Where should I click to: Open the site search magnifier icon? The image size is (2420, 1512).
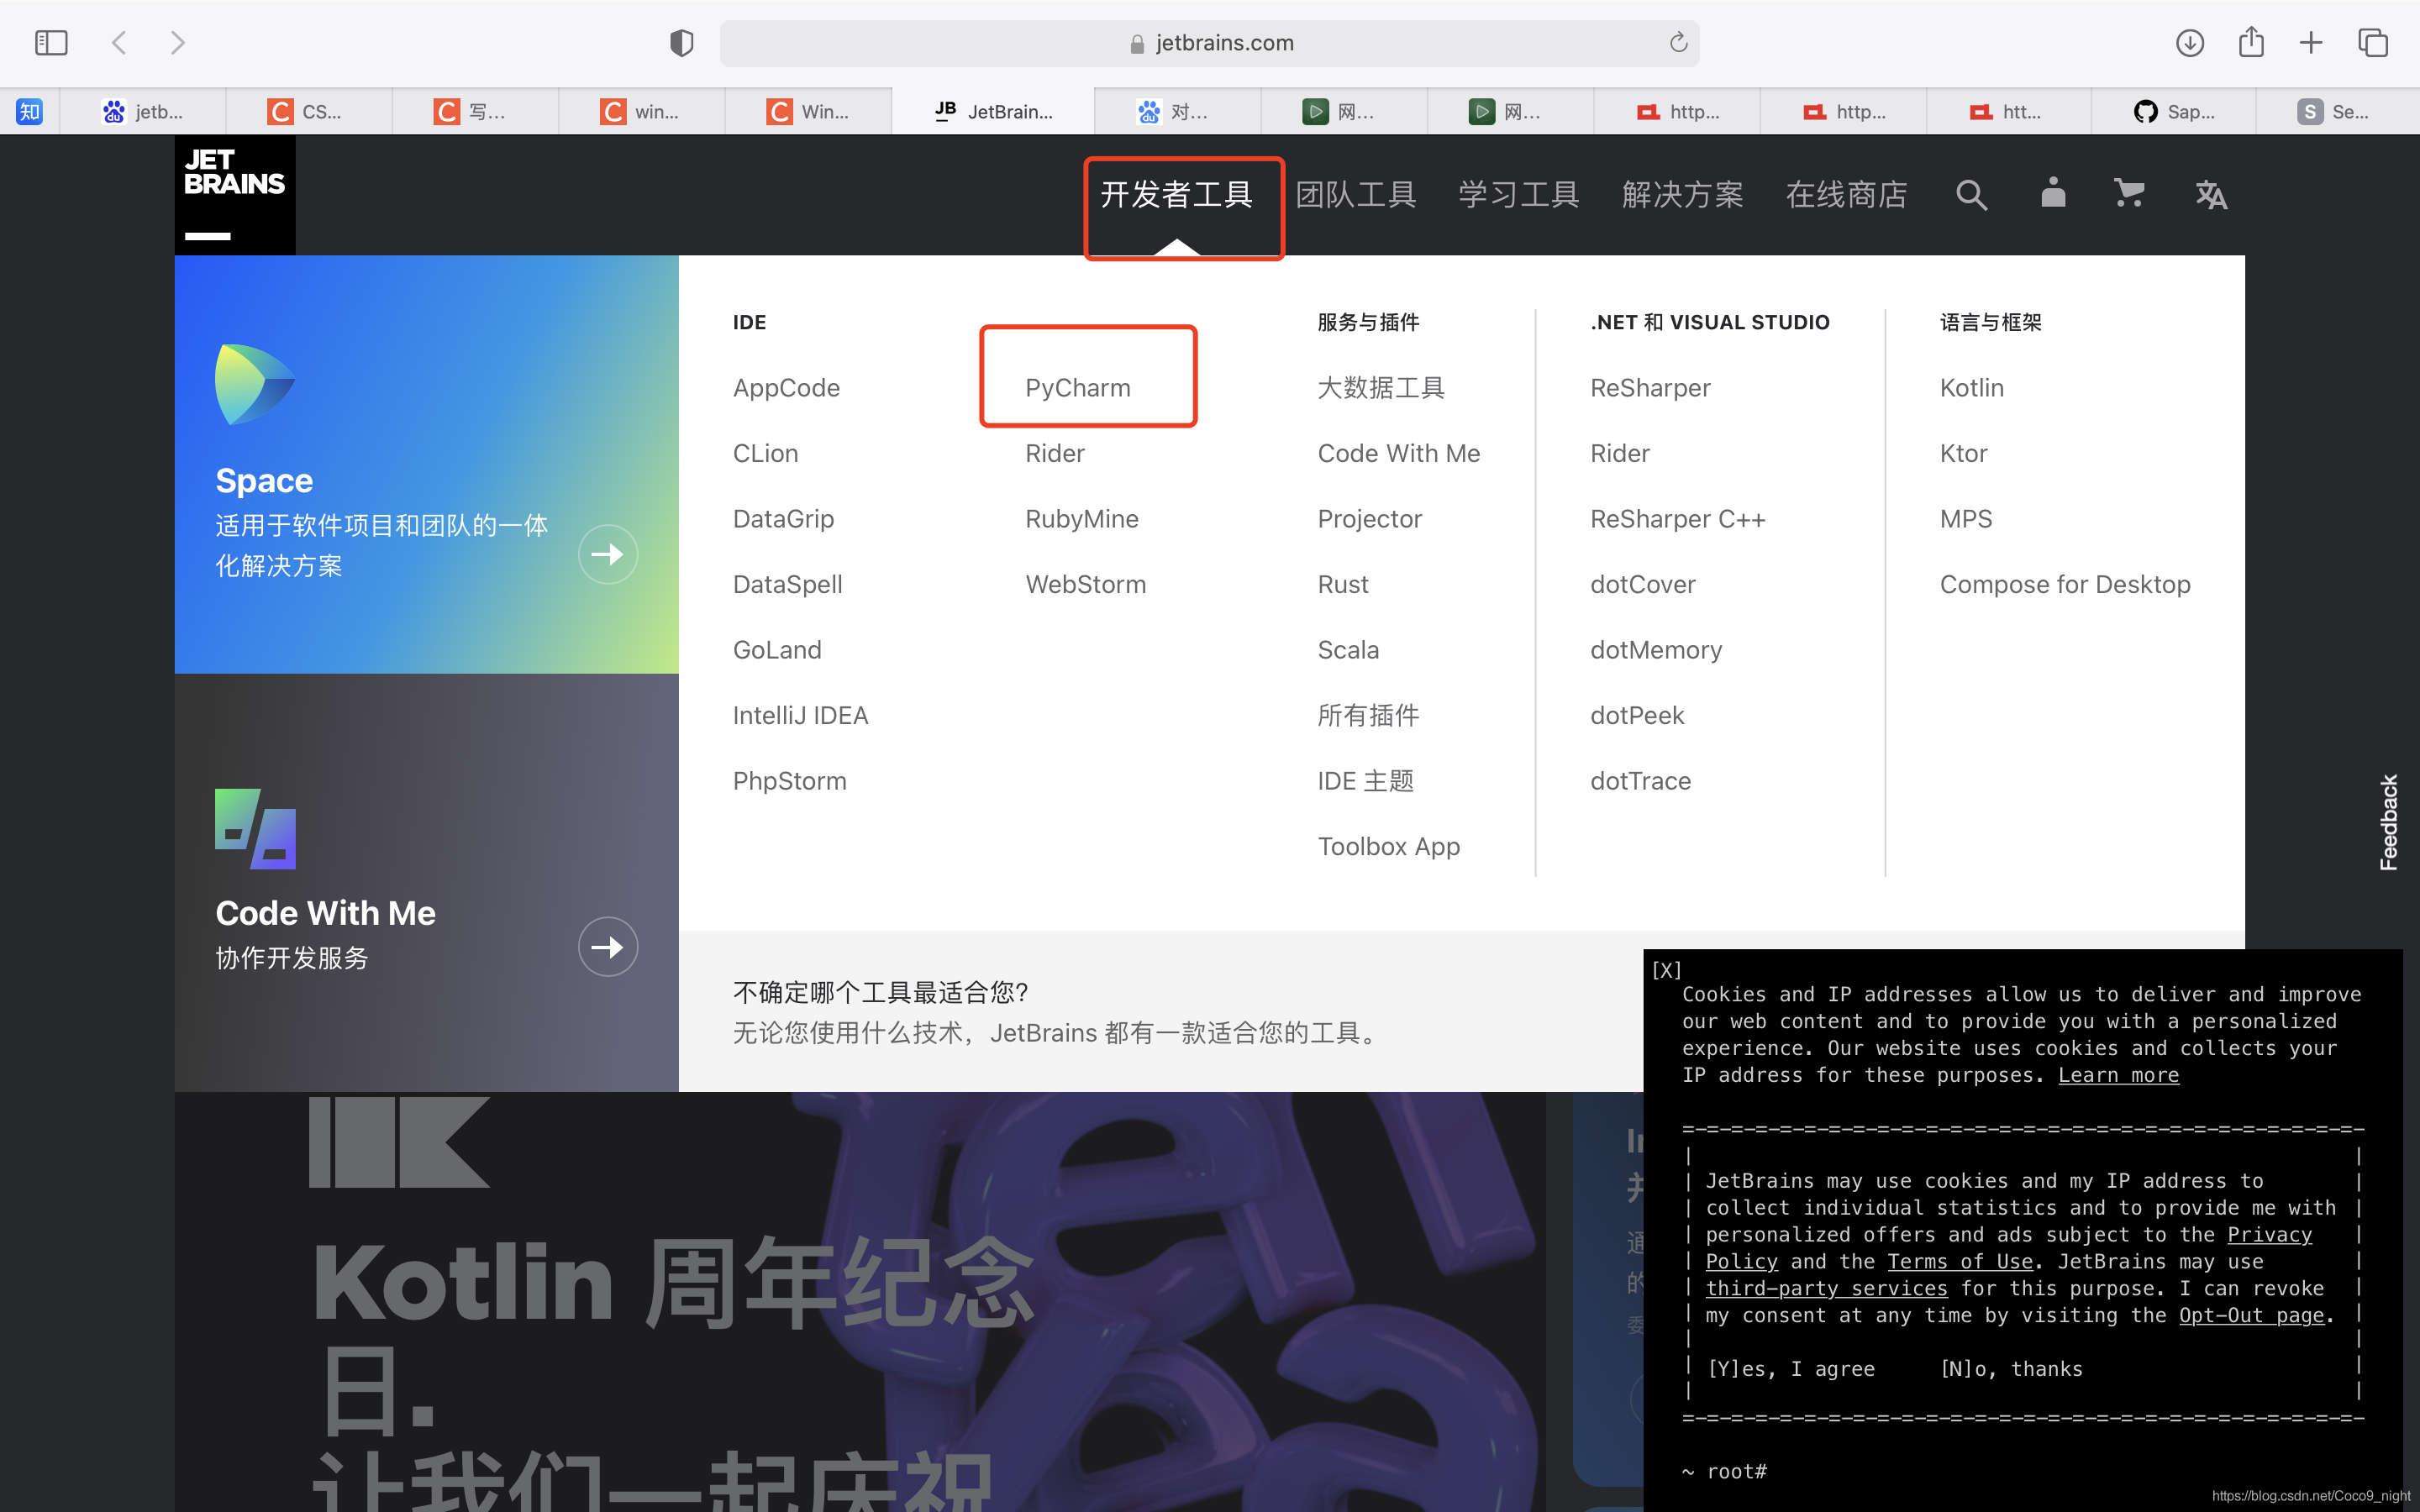tap(1971, 195)
